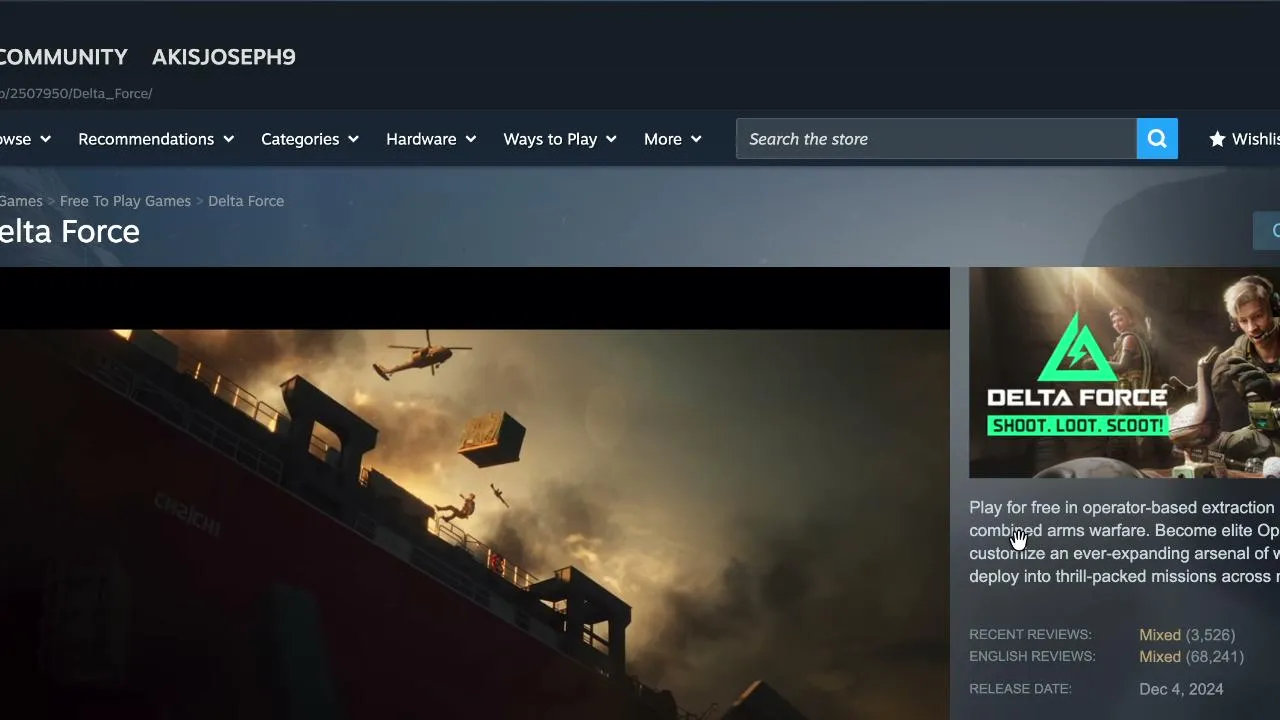1280x720 pixels.
Task: Focus the Search the store field
Action: [936, 139]
